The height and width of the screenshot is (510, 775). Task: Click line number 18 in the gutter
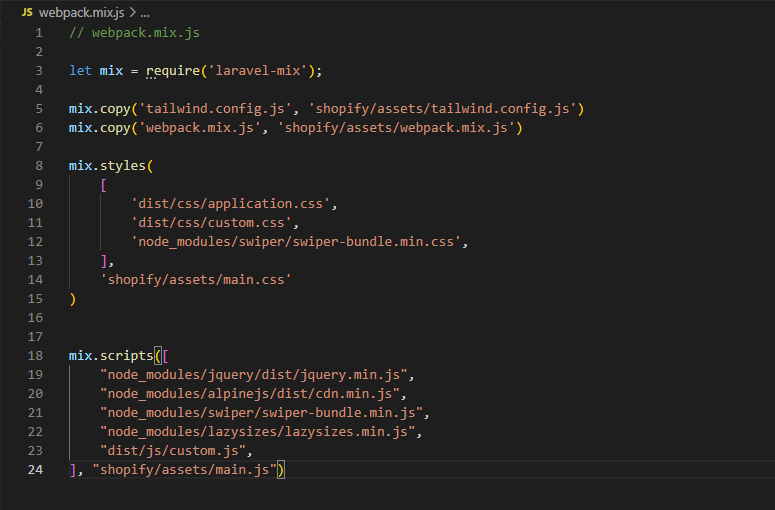pos(36,356)
